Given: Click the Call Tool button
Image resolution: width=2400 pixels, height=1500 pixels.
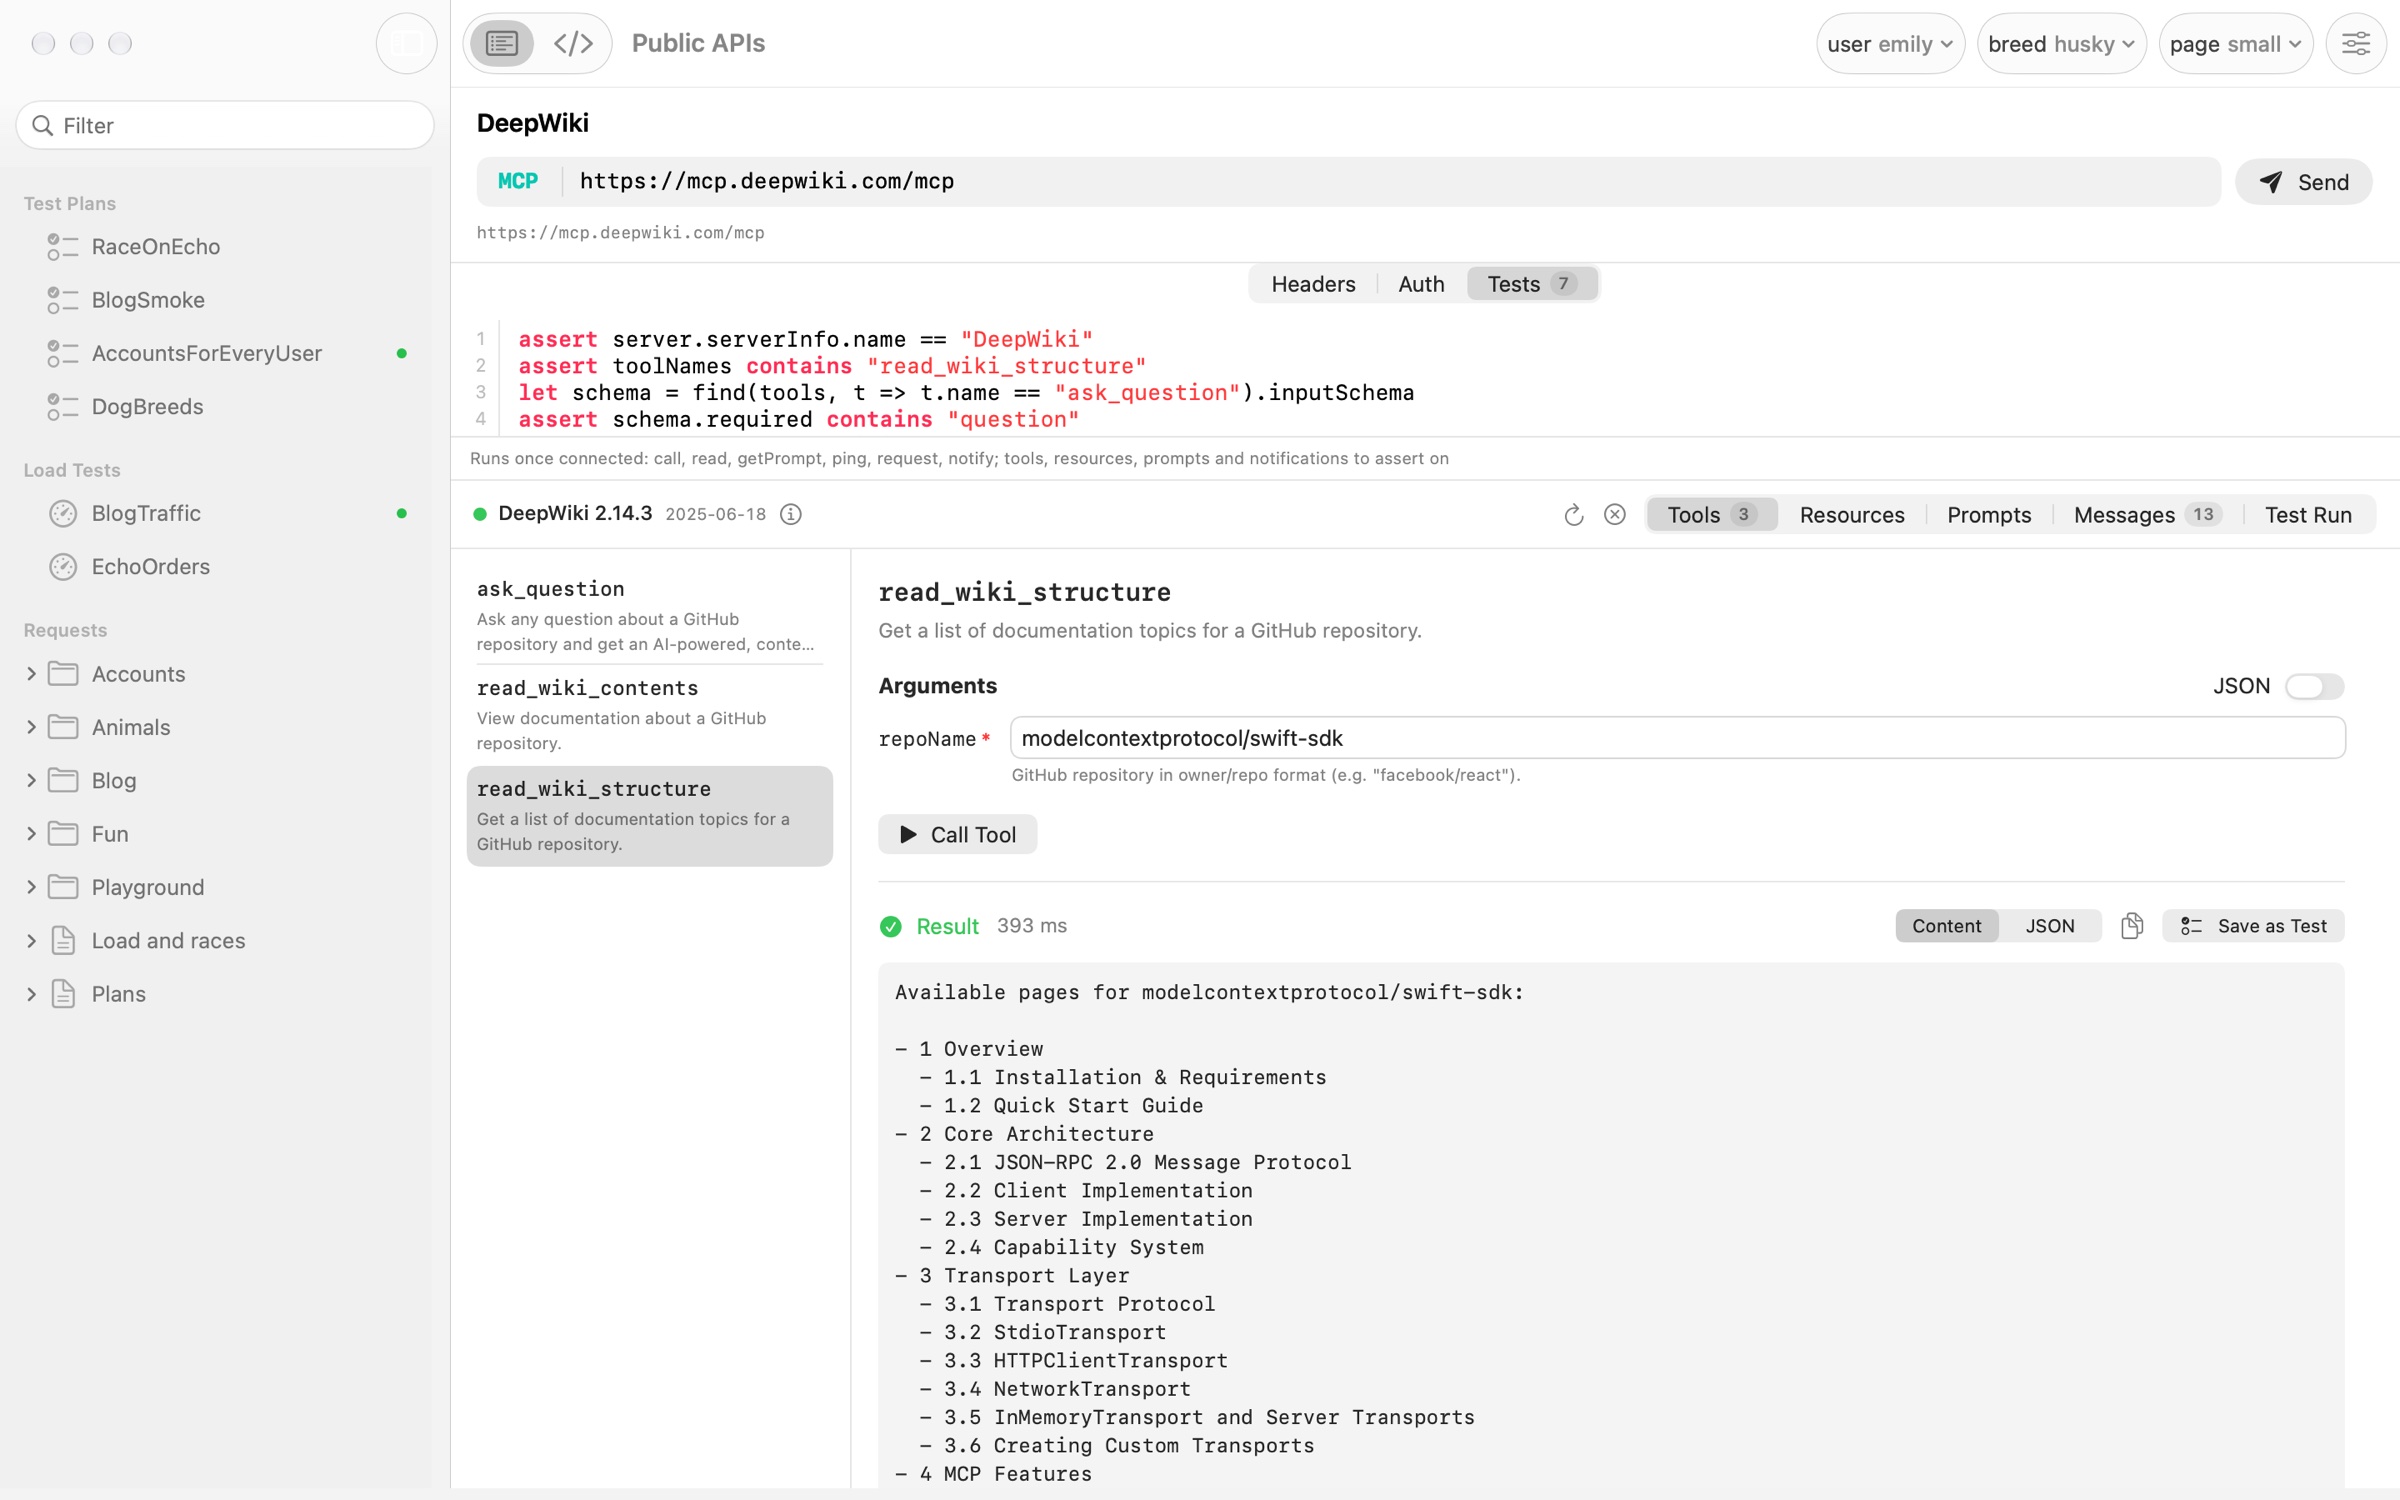Looking at the screenshot, I should point(957,834).
